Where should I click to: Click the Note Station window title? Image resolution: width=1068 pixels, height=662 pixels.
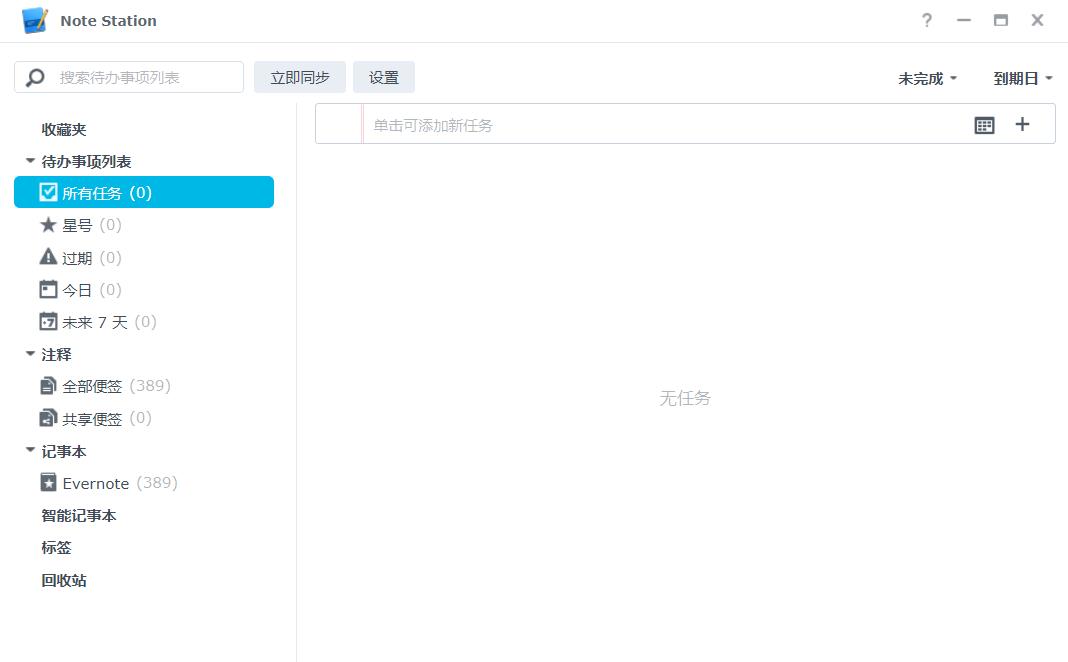108,20
